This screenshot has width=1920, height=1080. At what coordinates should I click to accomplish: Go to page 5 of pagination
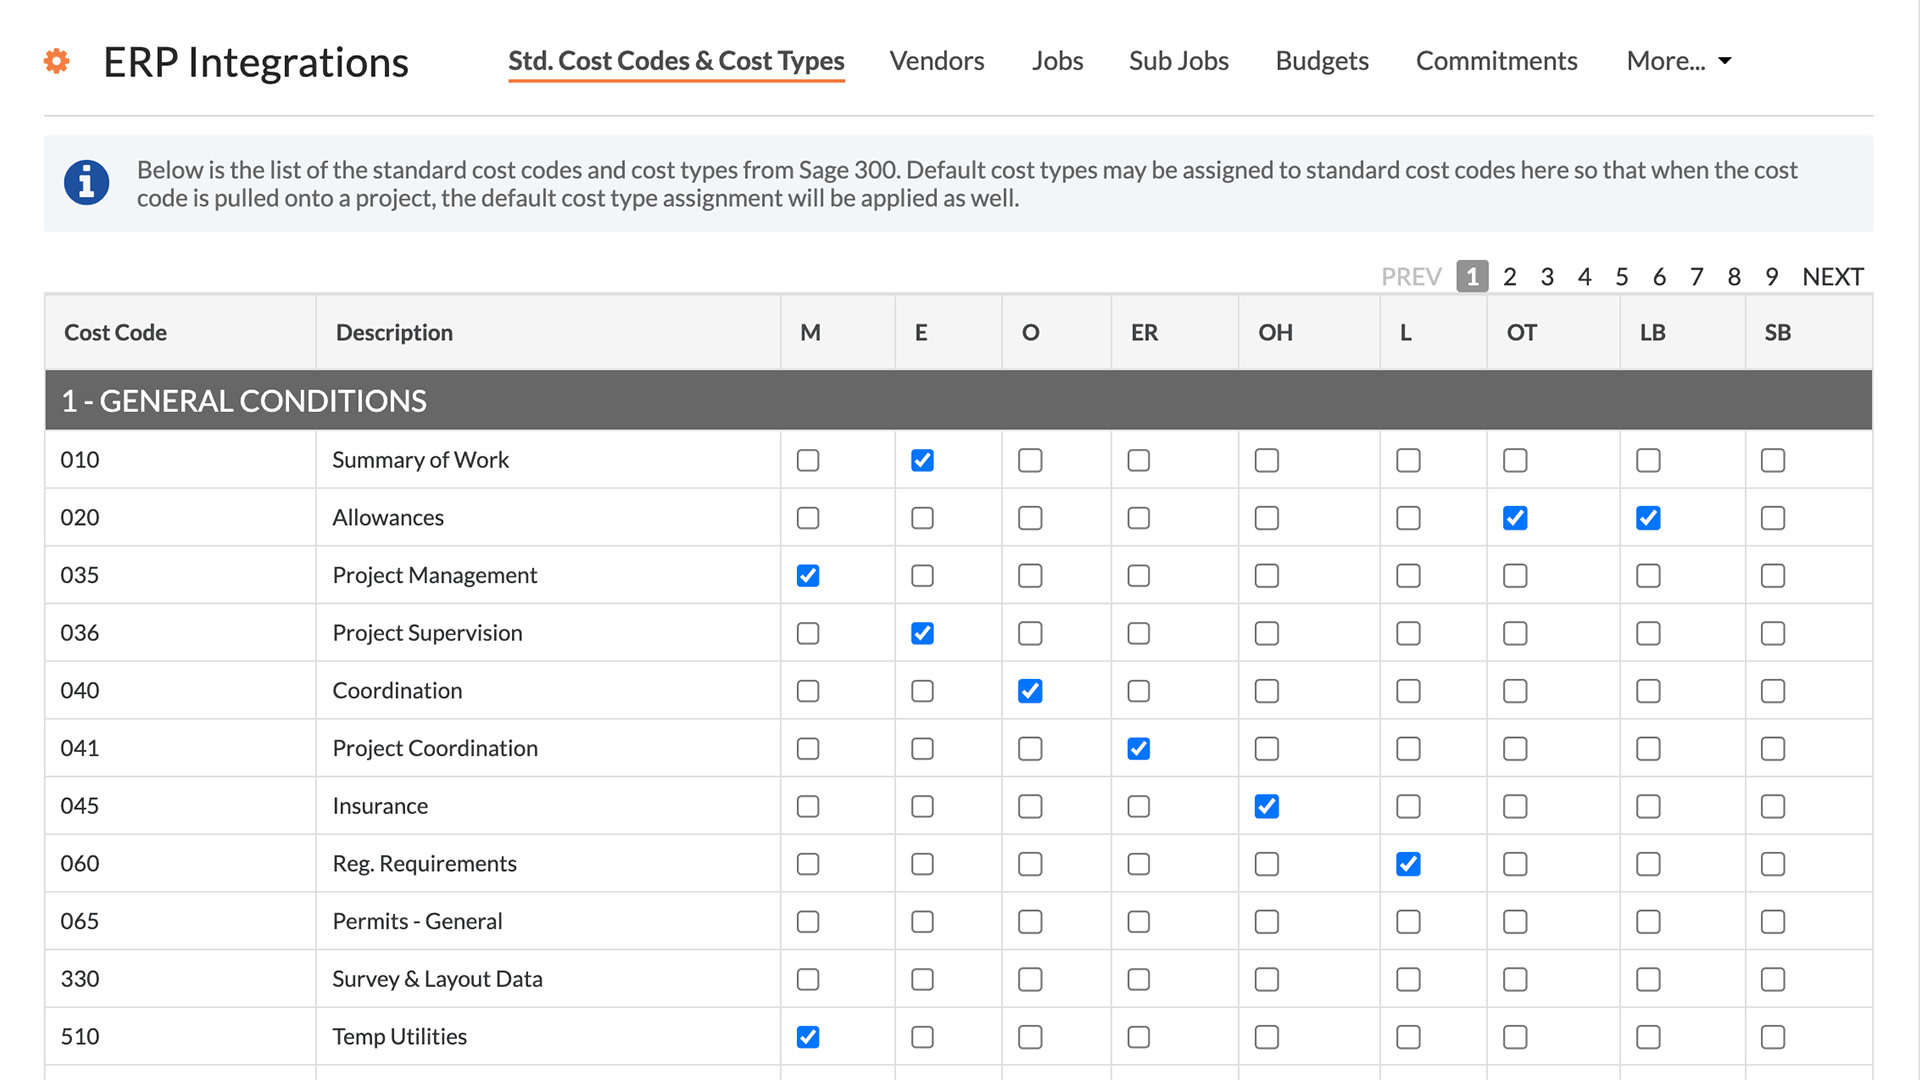(1622, 276)
